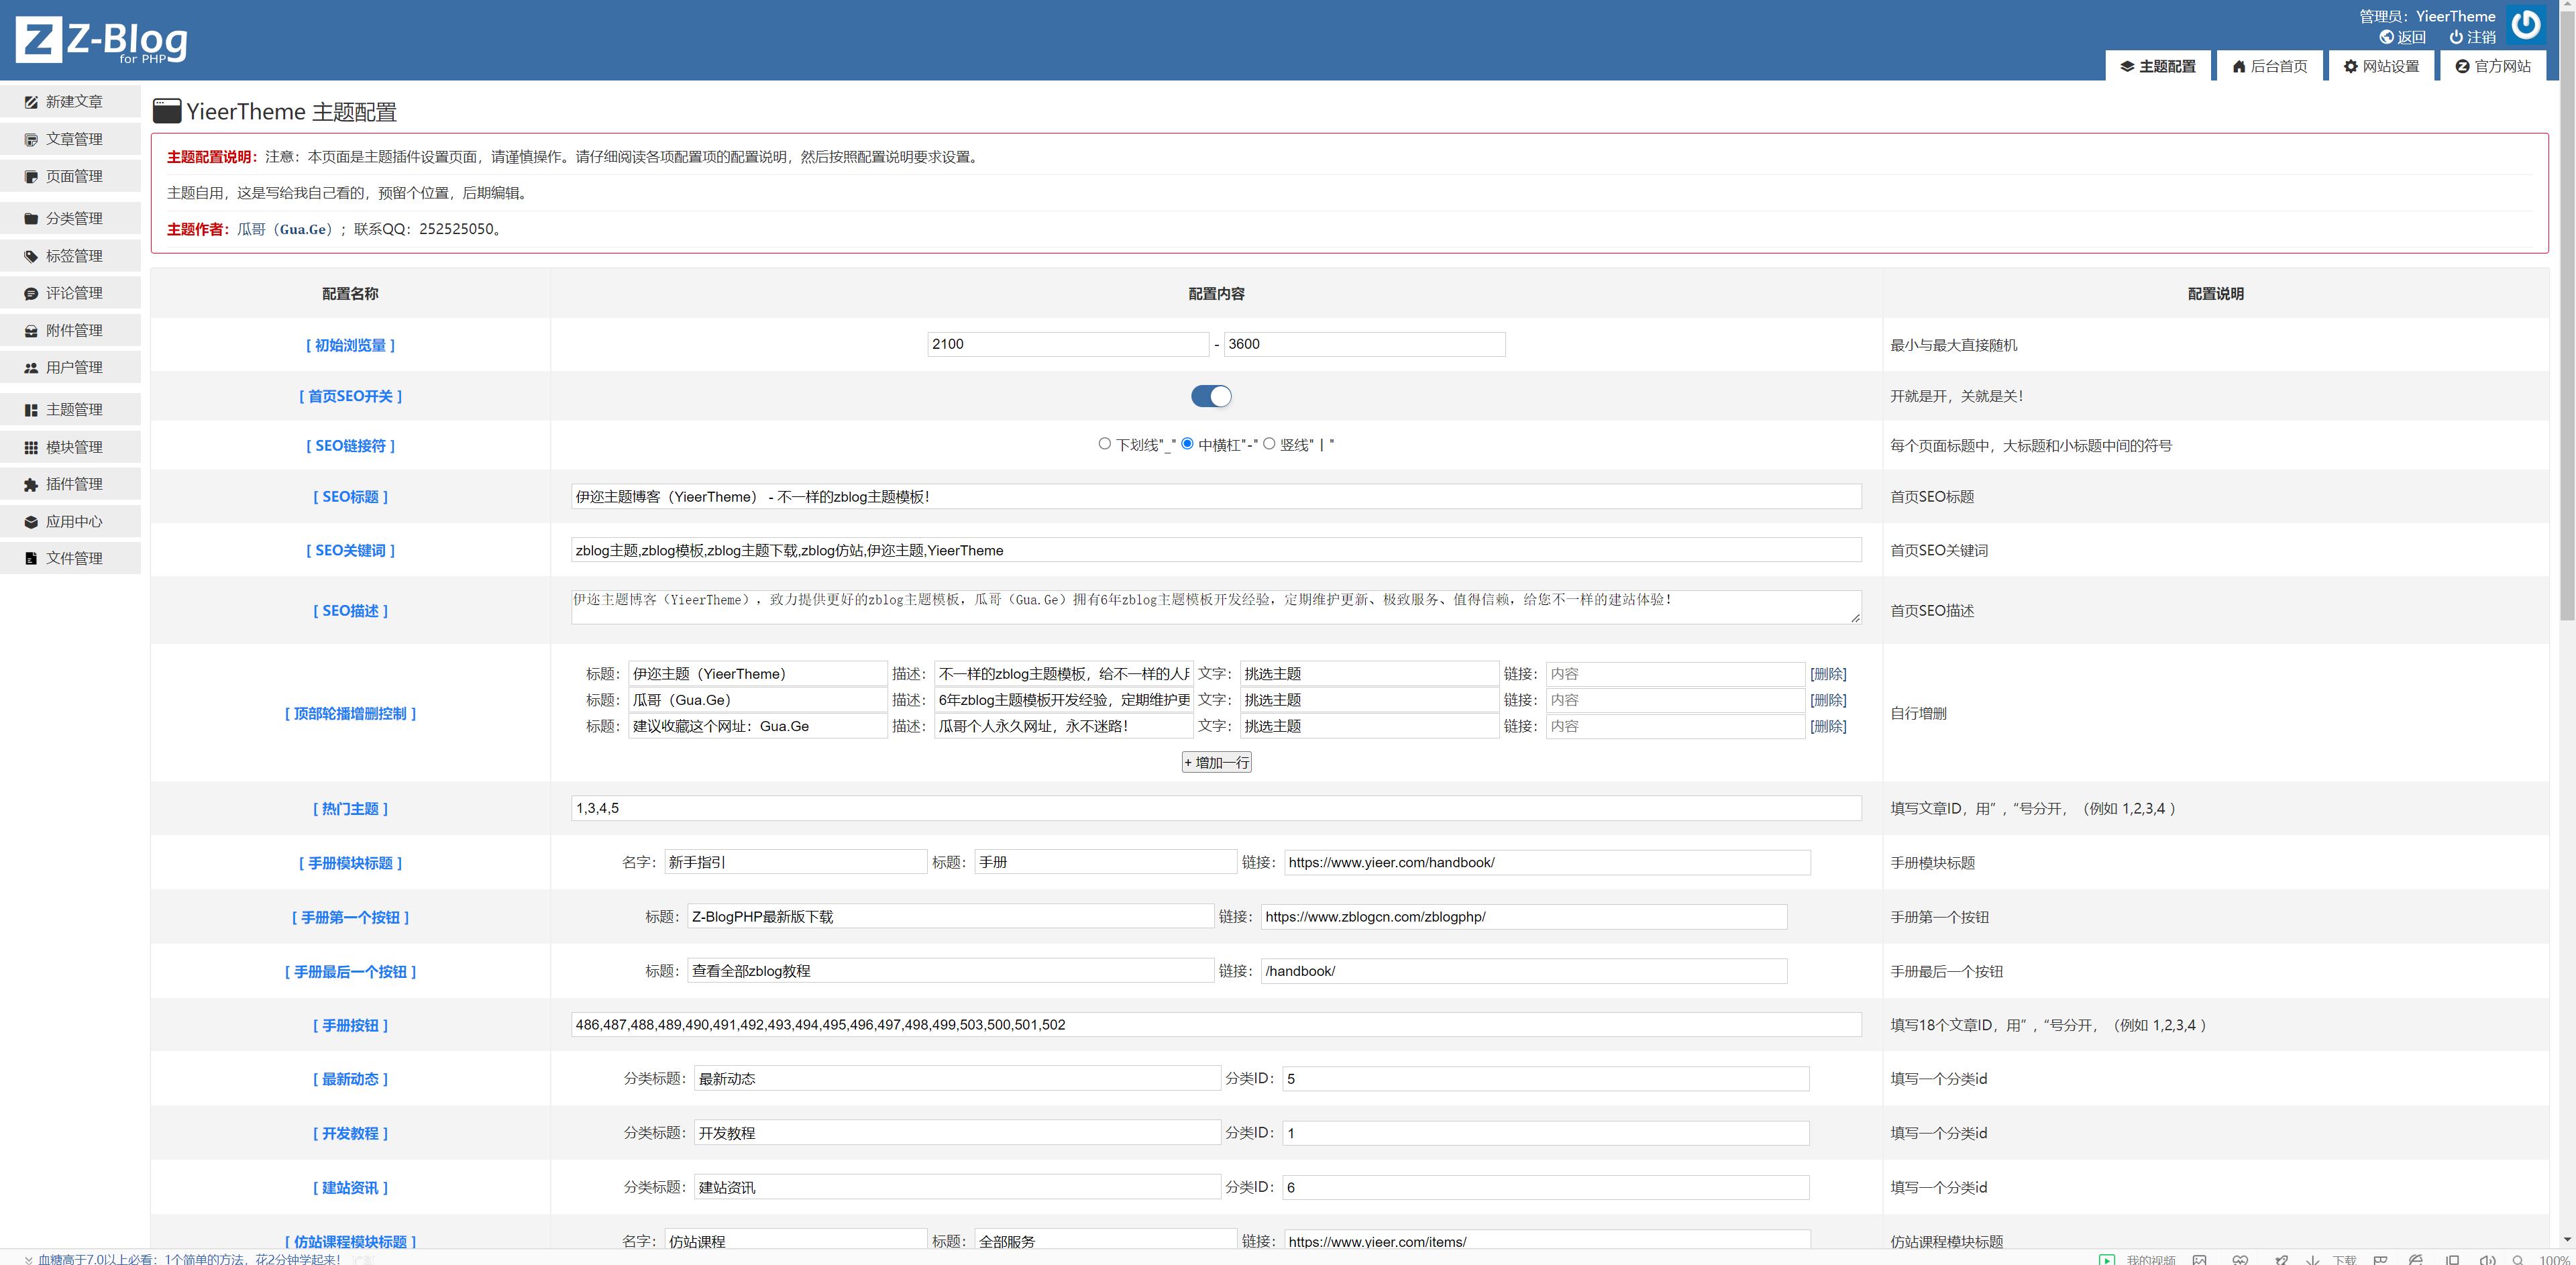The height and width of the screenshot is (1265, 2576).
Task: Click the maximum views field containing 3600
Action: click(x=1364, y=344)
